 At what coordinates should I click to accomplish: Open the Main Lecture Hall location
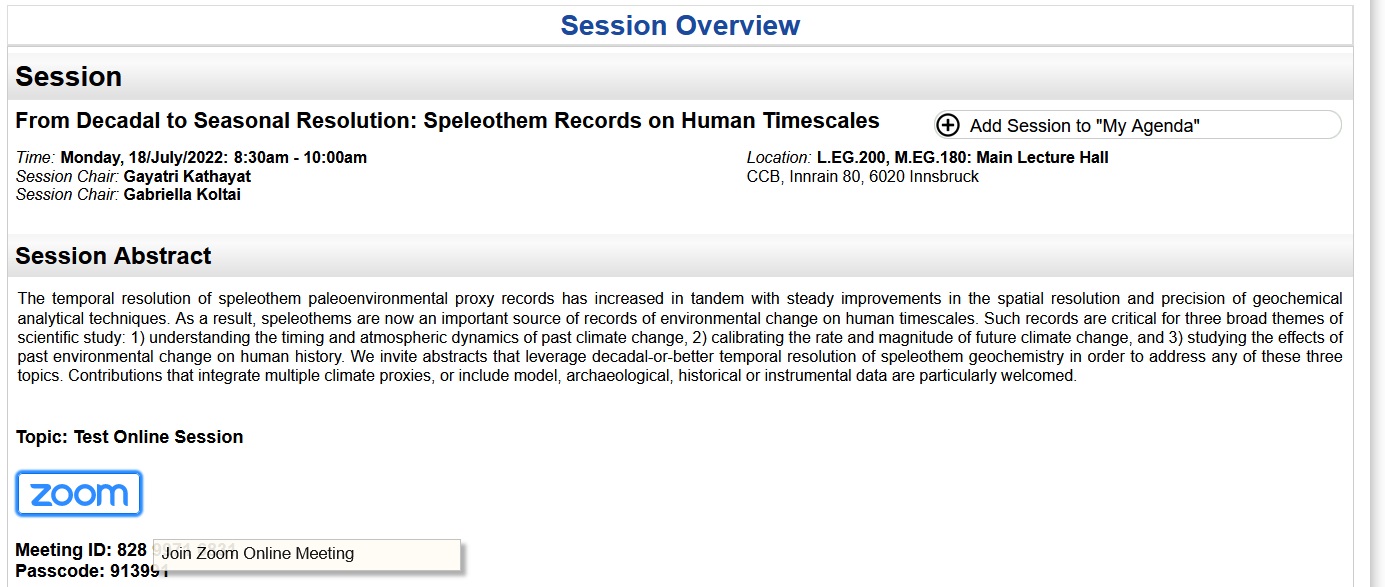(962, 157)
